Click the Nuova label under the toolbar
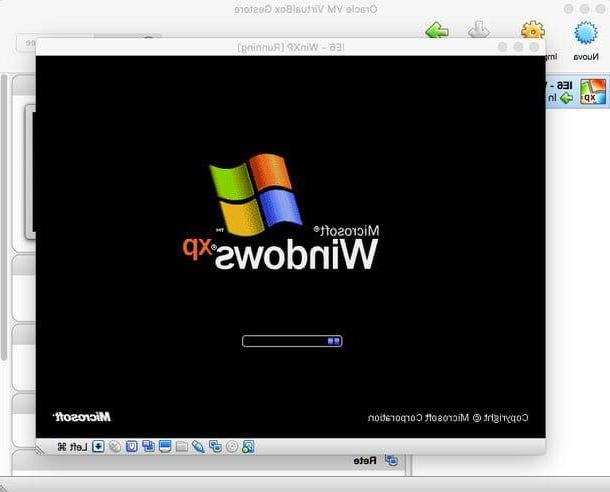The image size is (610, 492). [x=586, y=57]
